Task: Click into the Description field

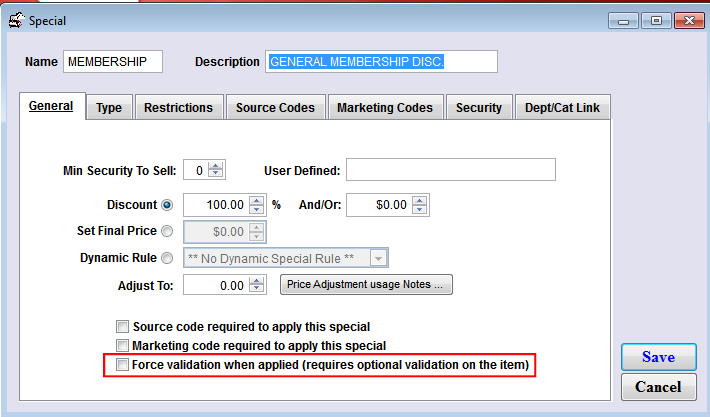Action: 381,62
